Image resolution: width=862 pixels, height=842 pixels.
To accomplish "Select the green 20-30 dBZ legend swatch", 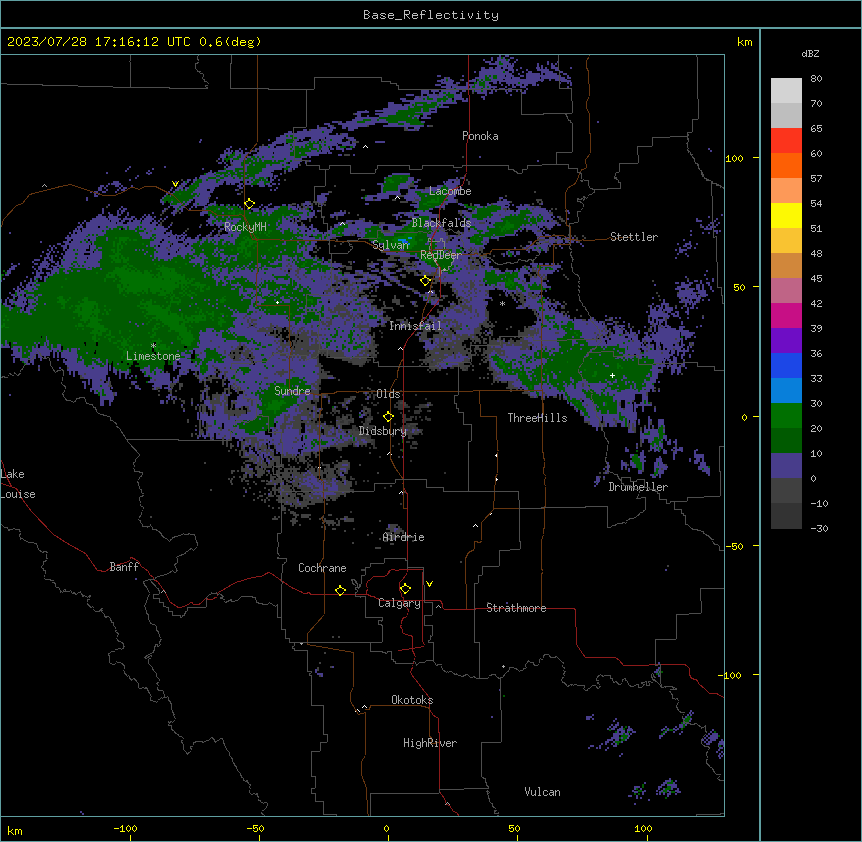I will point(786,416).
